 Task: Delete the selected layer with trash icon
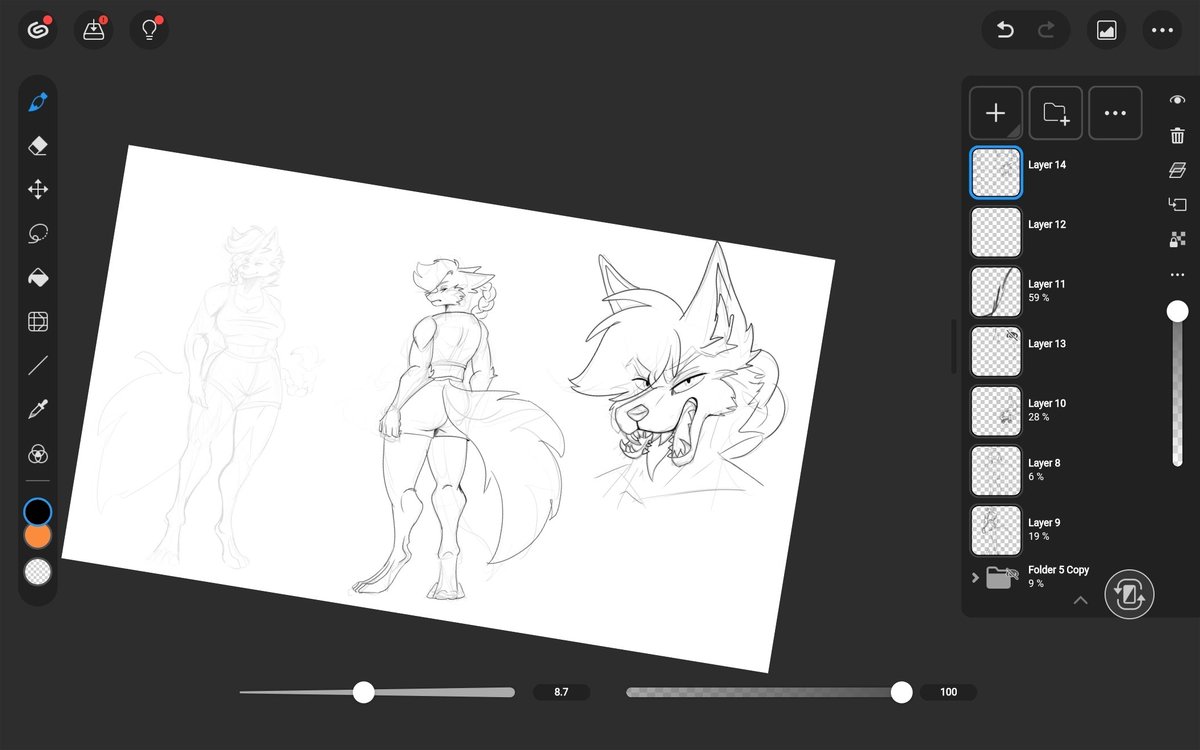tap(1178, 136)
